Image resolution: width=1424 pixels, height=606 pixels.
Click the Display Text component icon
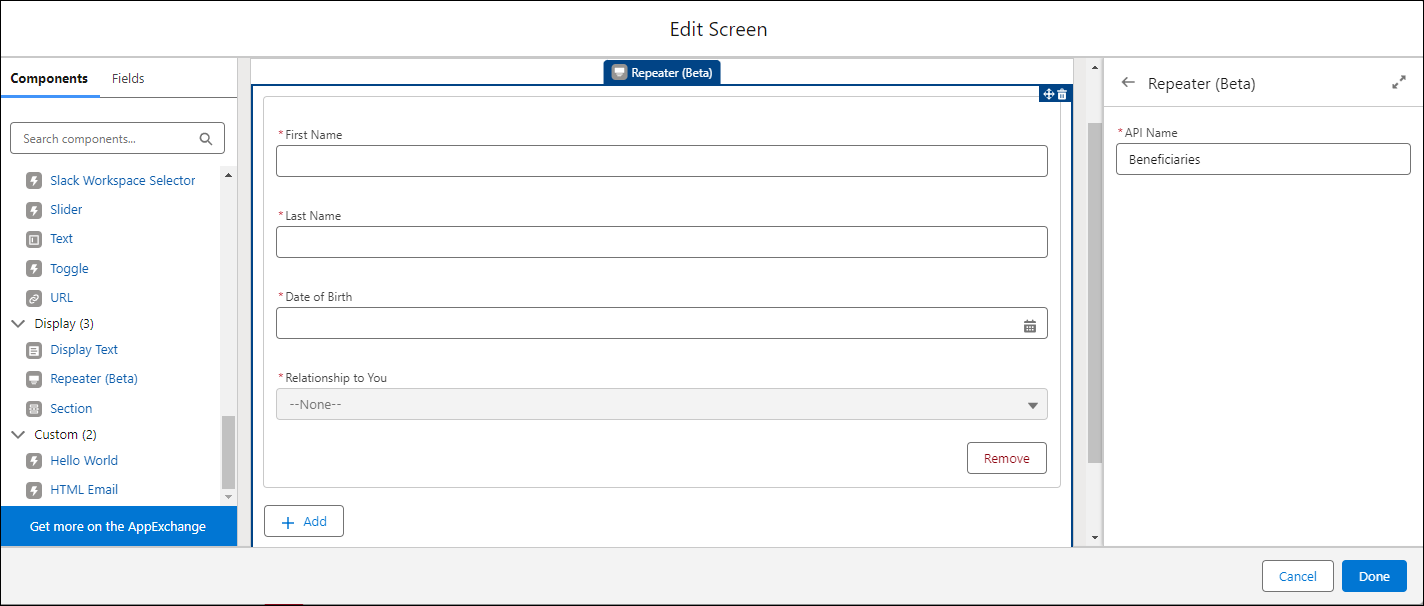pyautogui.click(x=36, y=349)
